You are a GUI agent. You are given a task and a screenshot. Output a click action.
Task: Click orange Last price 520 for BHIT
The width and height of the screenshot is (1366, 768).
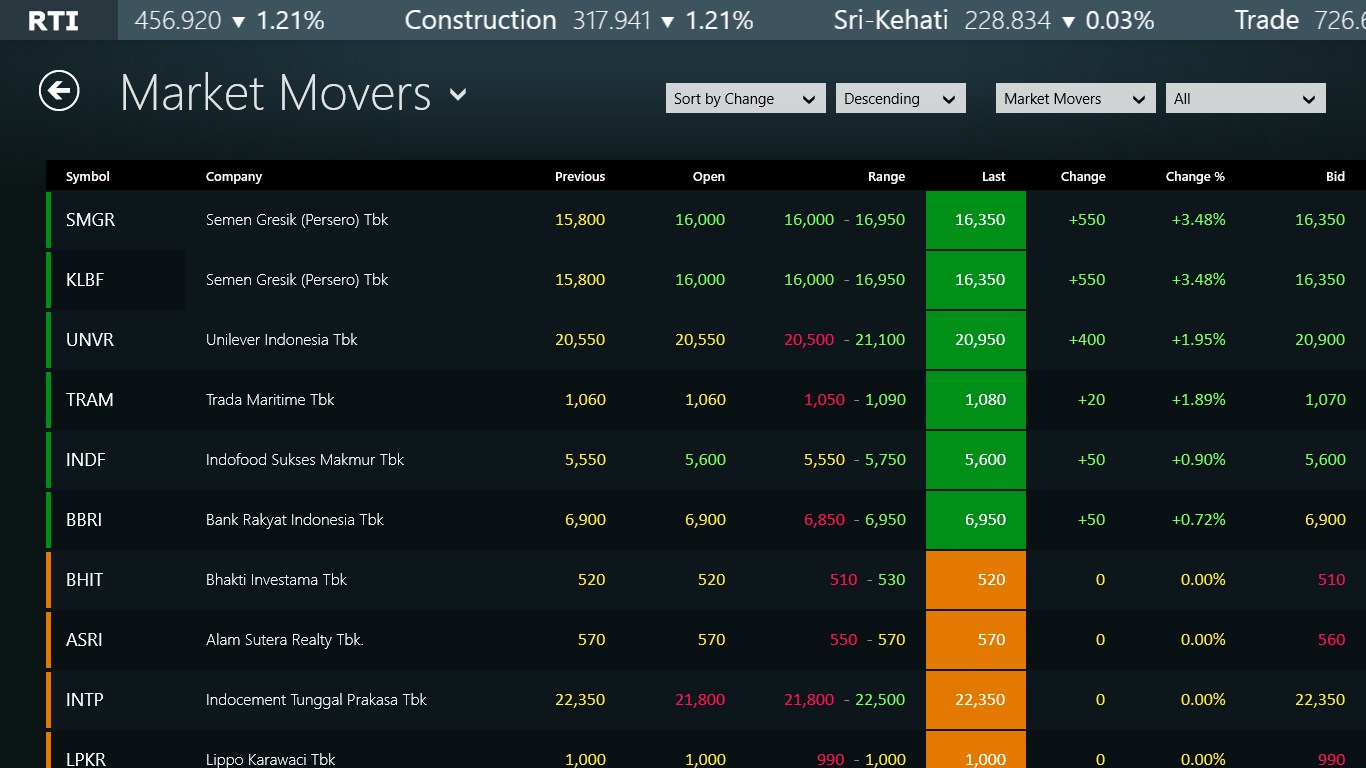tap(977, 580)
